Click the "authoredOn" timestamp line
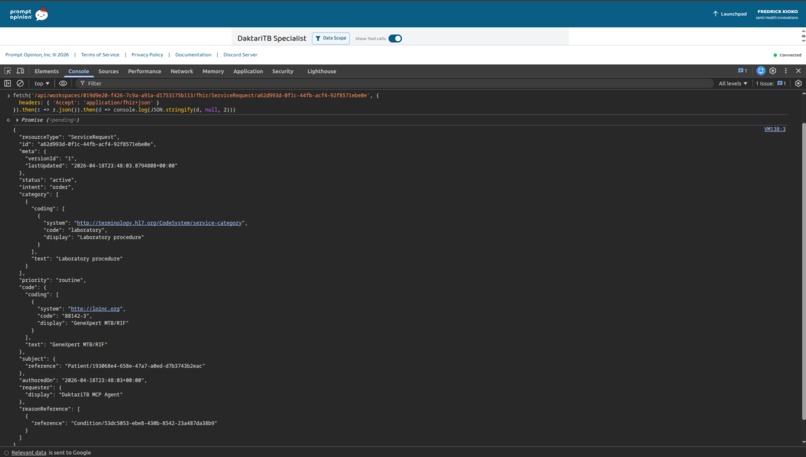Screen dimensions: 806x457 point(83,380)
